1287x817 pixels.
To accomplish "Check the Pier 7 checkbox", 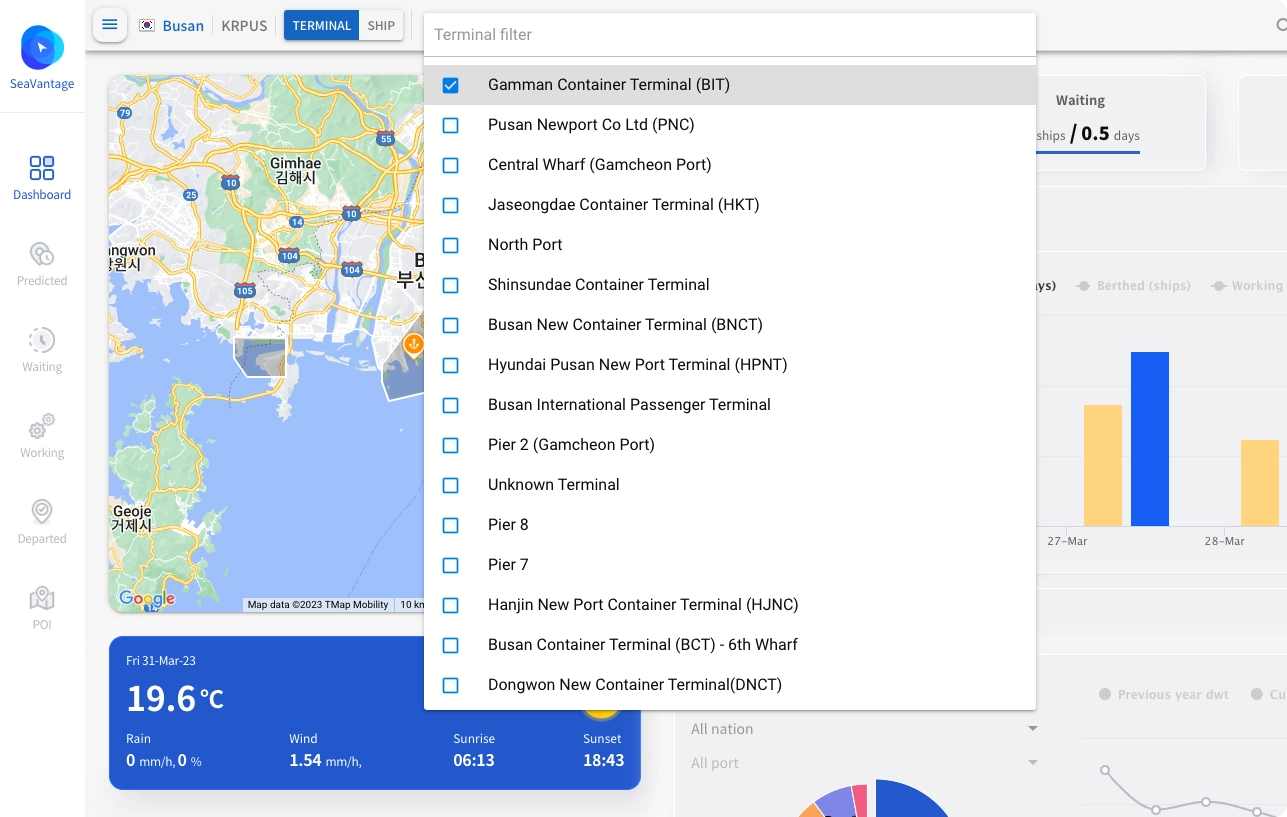I will pyautogui.click(x=451, y=565).
